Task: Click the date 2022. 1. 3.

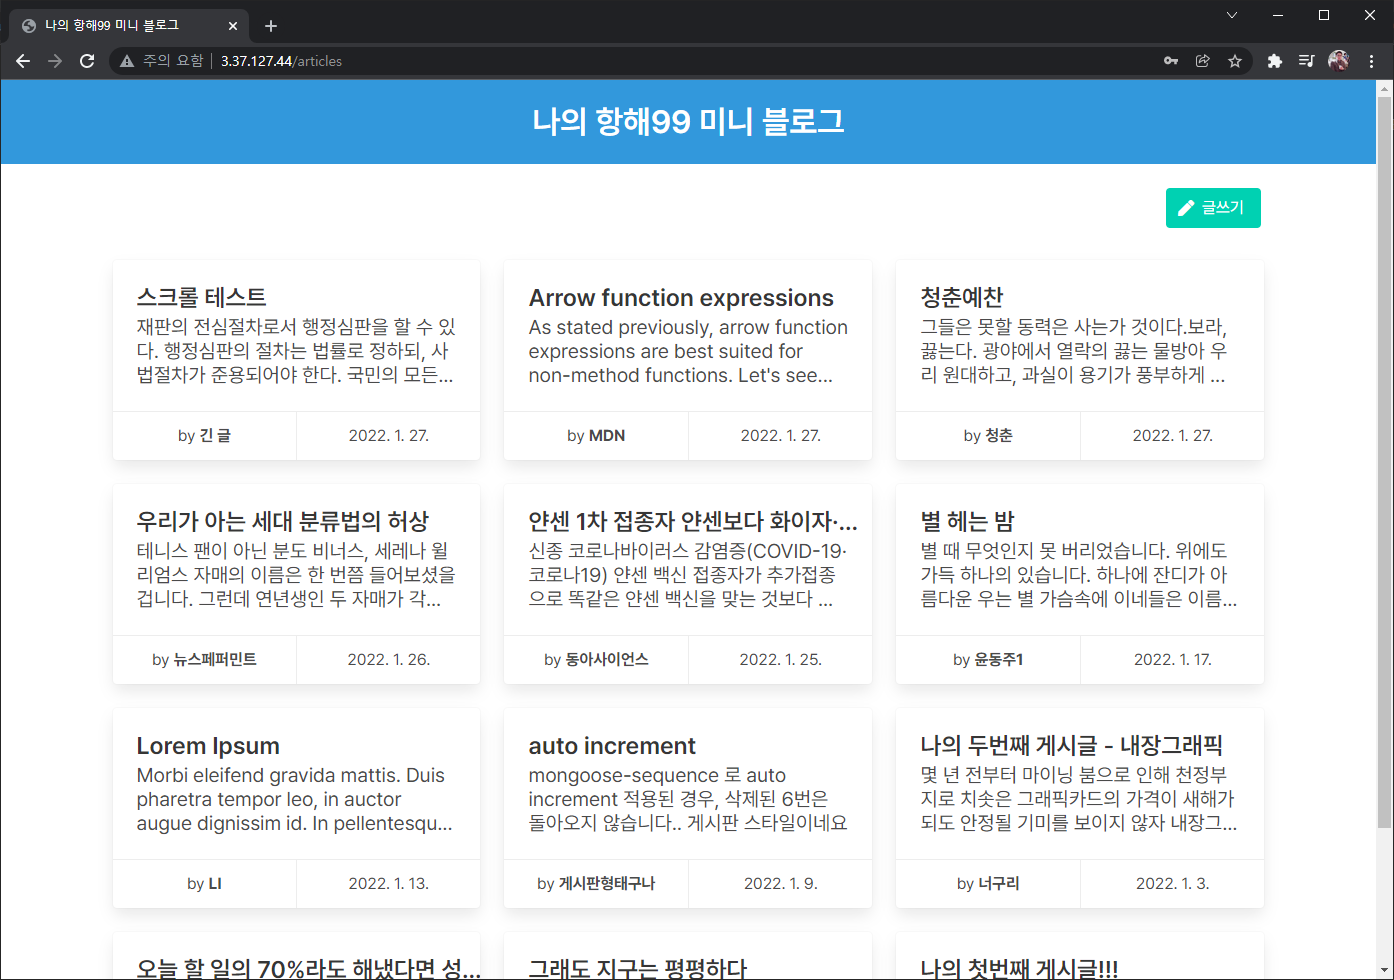Action: 1173,884
